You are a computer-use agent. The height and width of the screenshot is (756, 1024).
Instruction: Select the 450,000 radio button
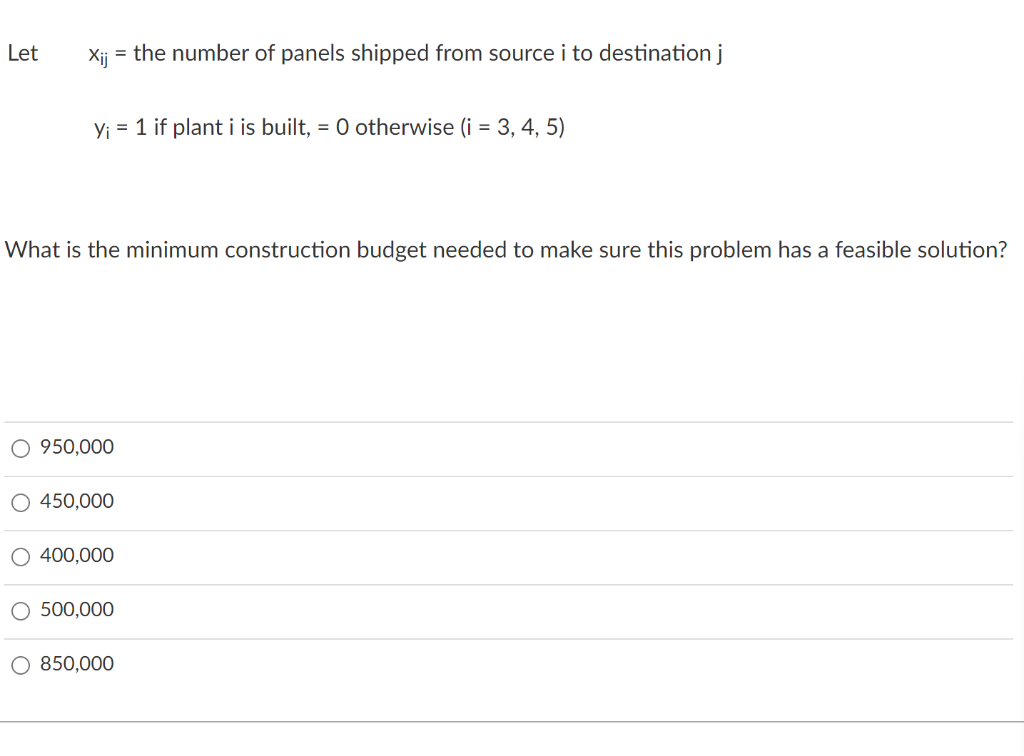(20, 502)
